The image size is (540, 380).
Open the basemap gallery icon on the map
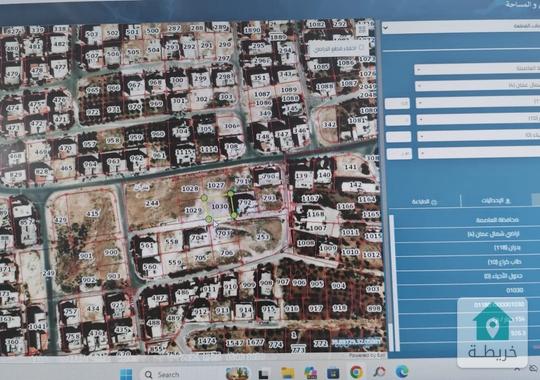click(x=362, y=30)
